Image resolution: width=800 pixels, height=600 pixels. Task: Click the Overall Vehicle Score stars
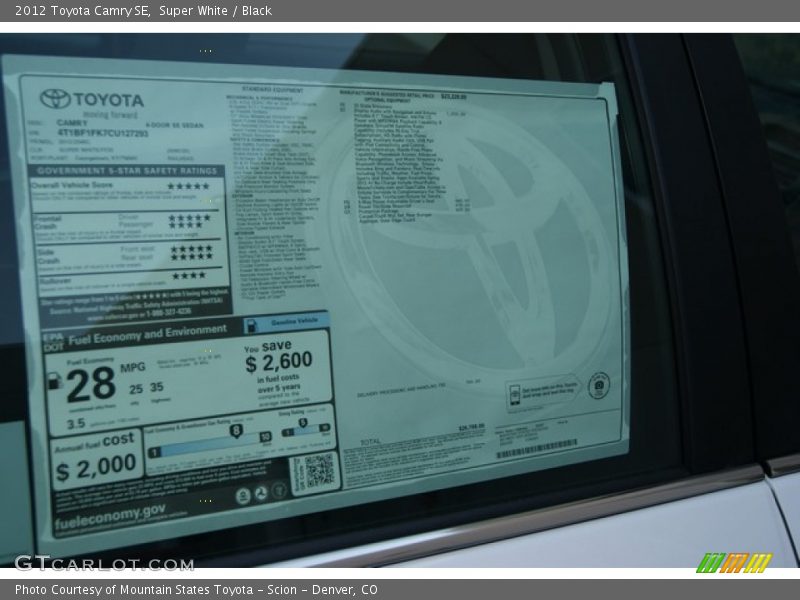188,186
